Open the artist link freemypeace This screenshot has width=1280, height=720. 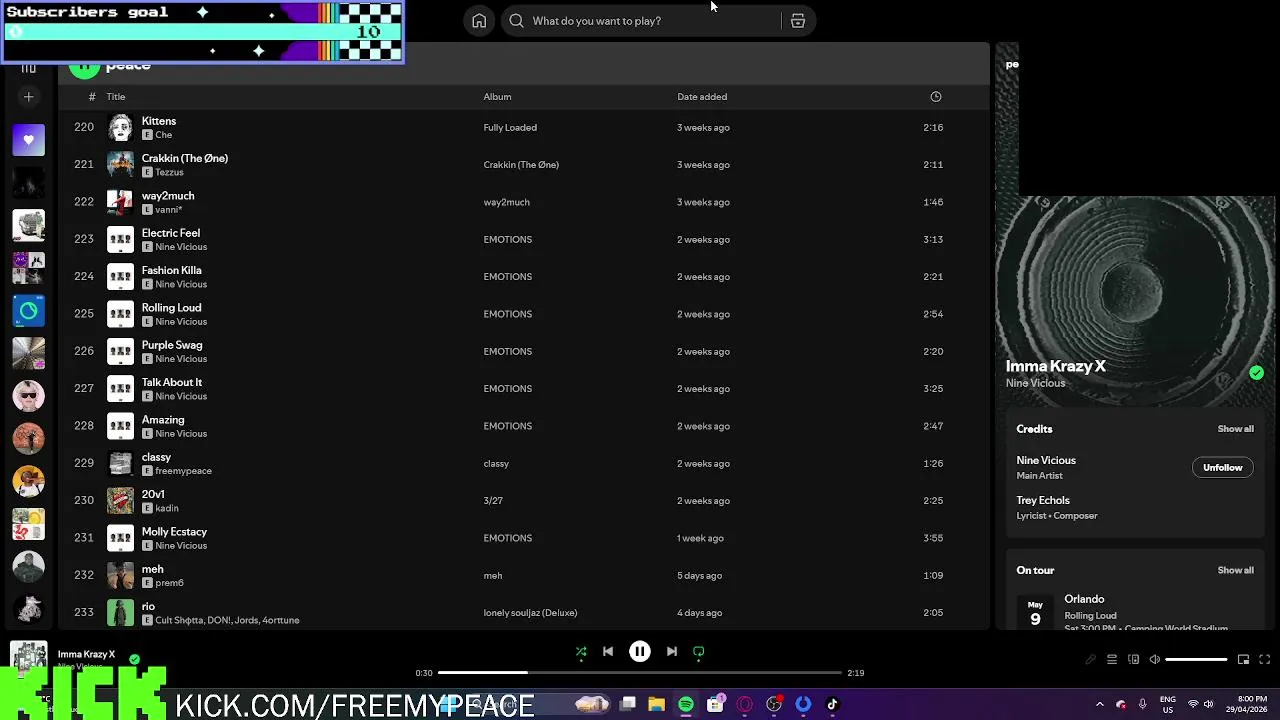183,471
